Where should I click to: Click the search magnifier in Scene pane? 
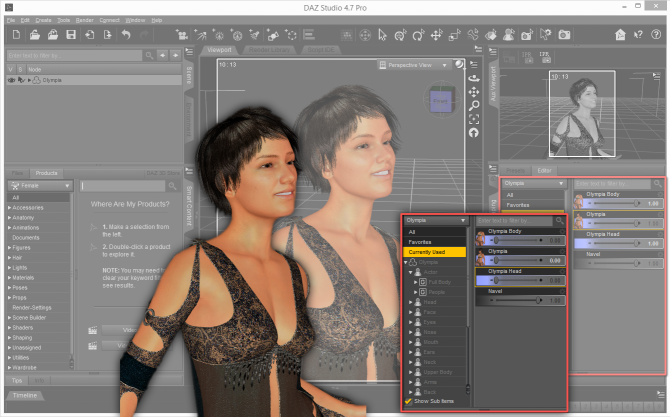149,55
